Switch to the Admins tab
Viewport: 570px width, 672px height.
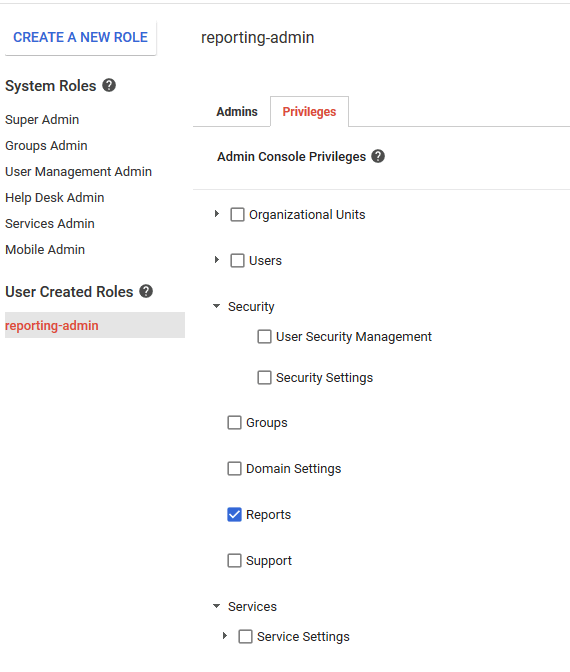237,112
